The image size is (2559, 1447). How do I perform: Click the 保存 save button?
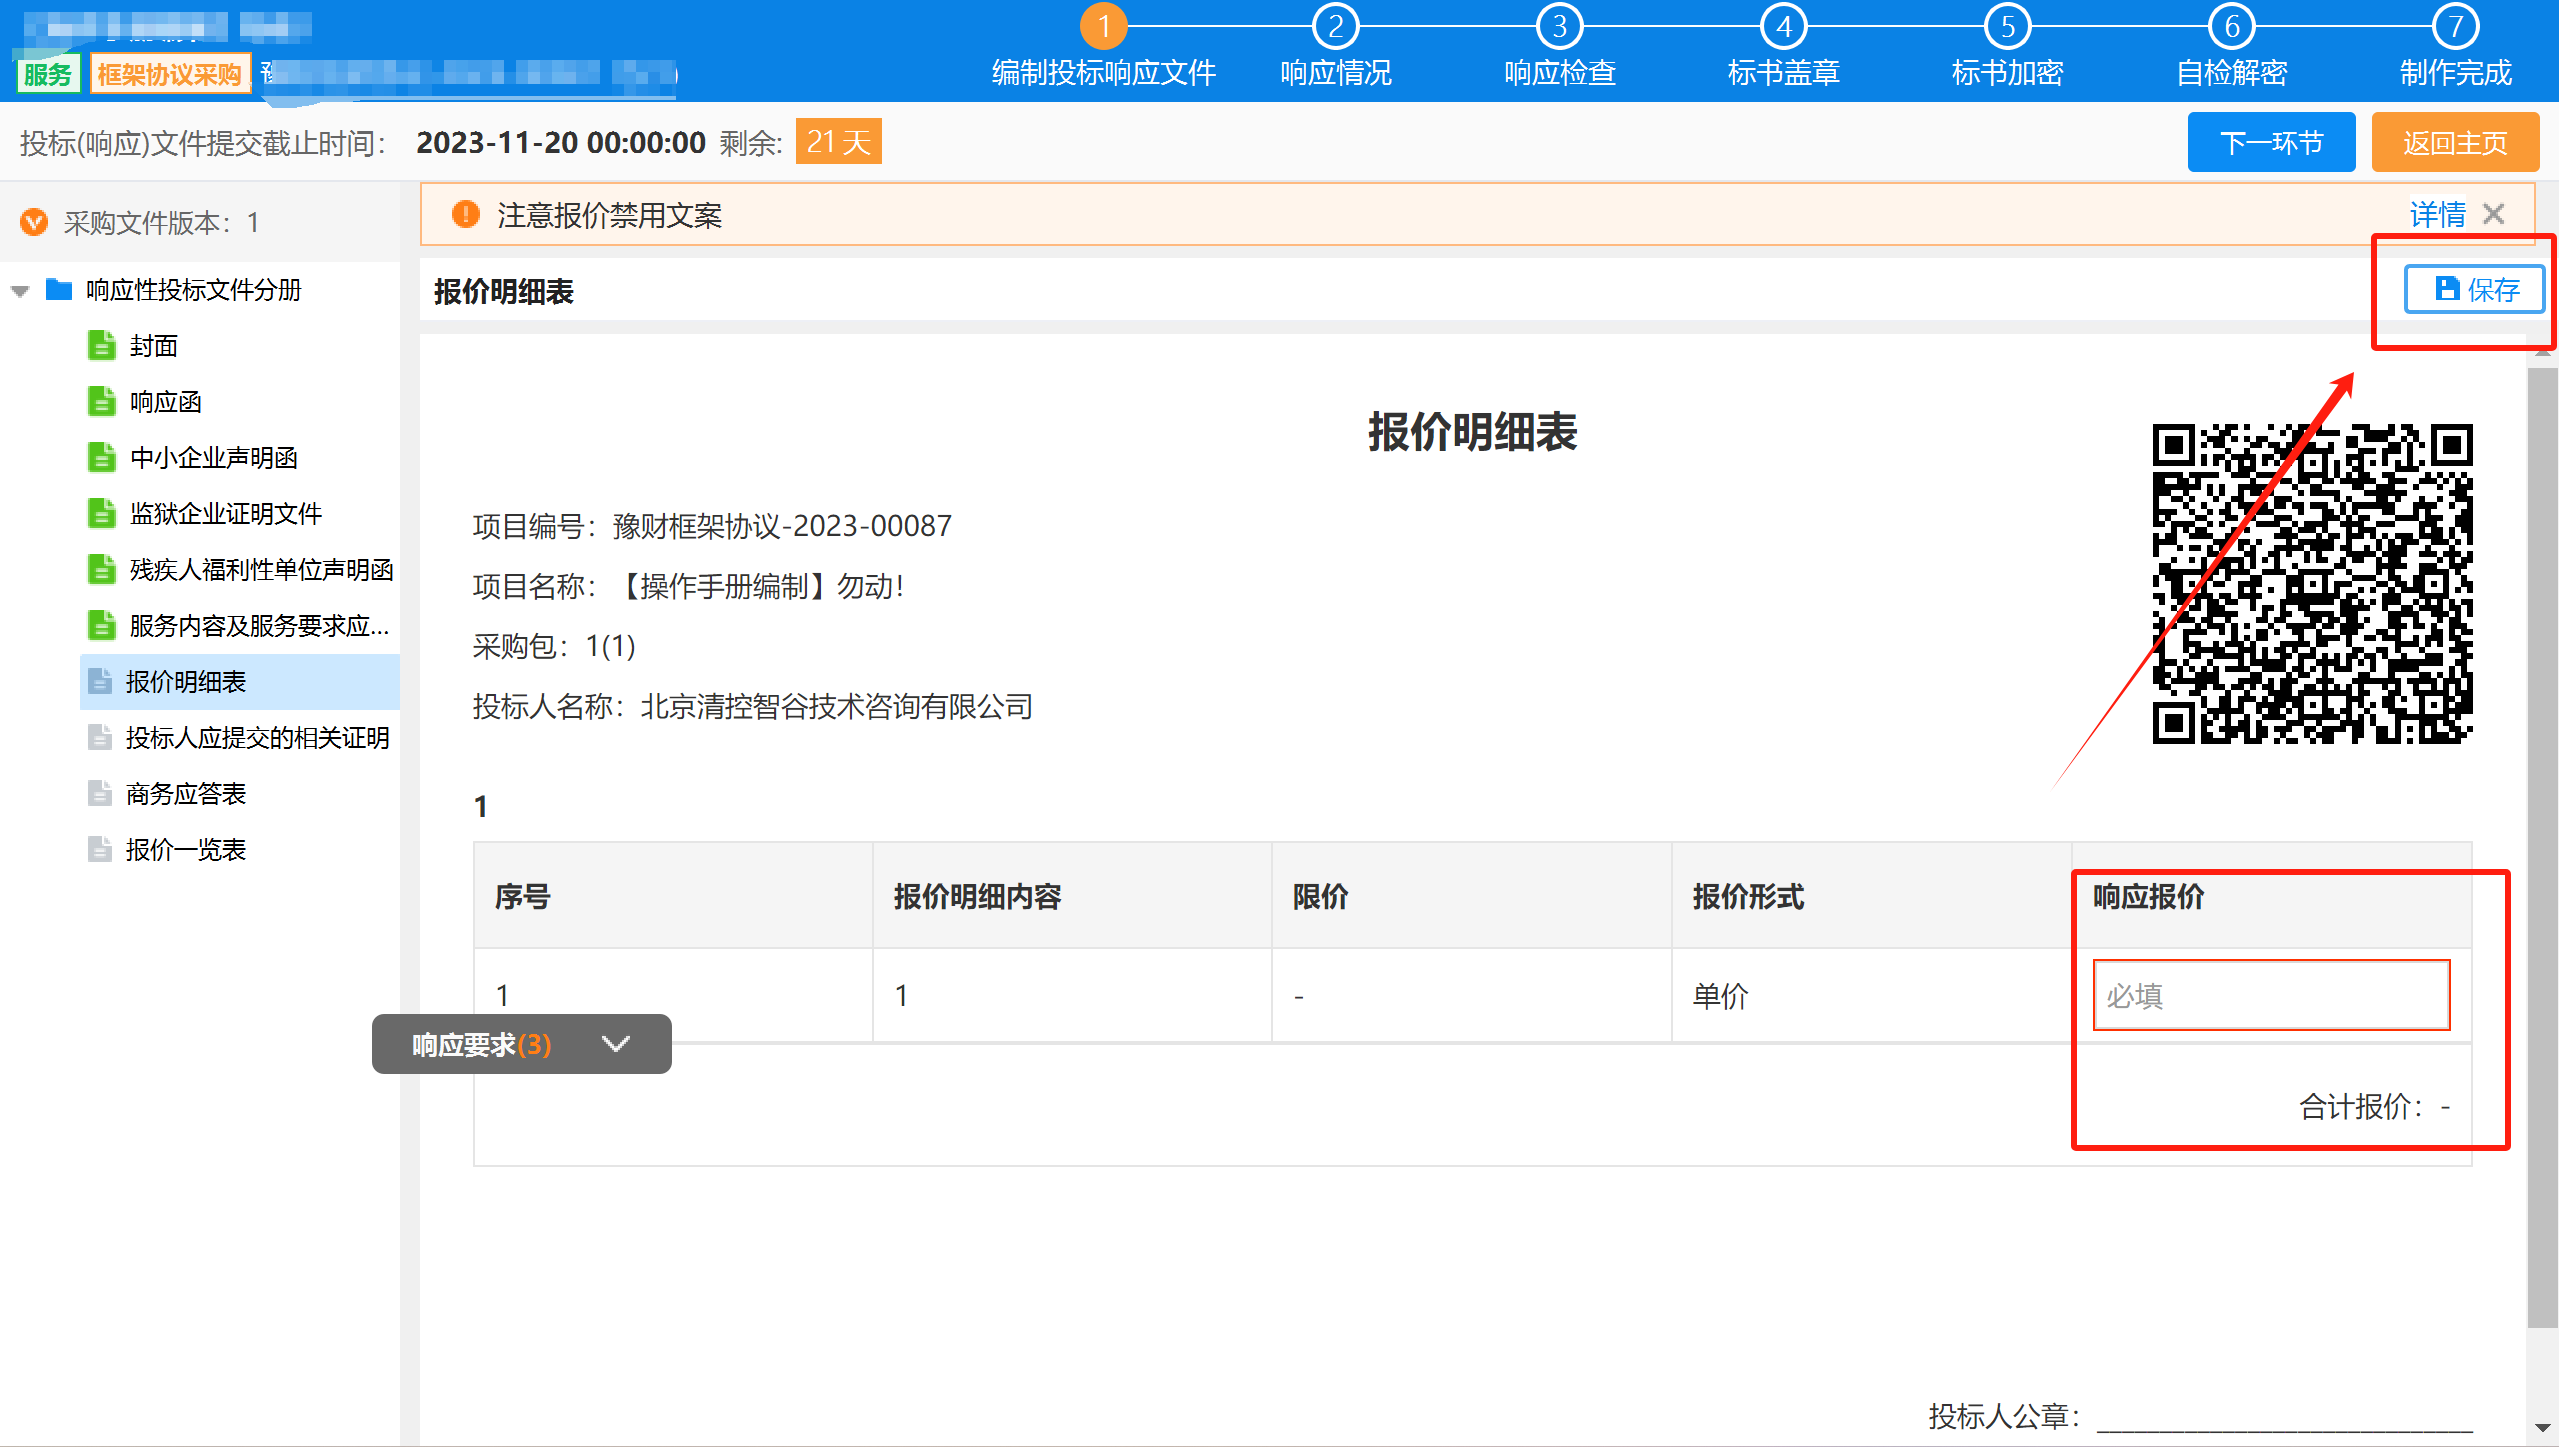(x=2474, y=290)
